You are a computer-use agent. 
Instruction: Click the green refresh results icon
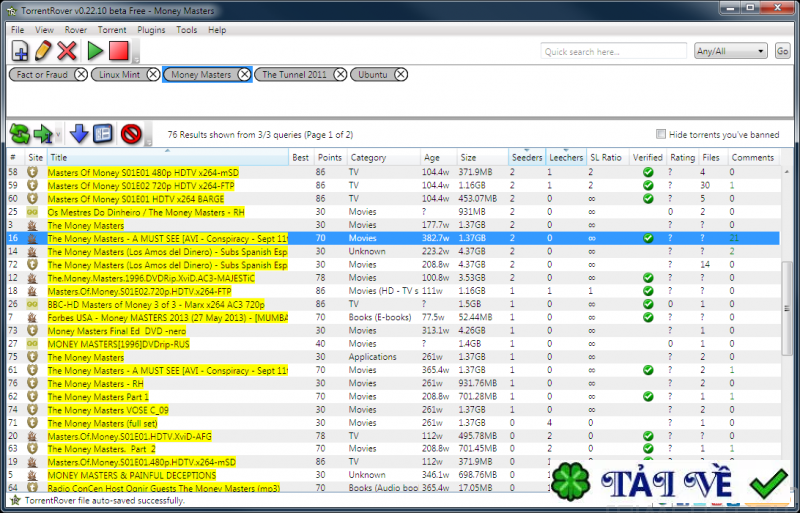coord(19,134)
